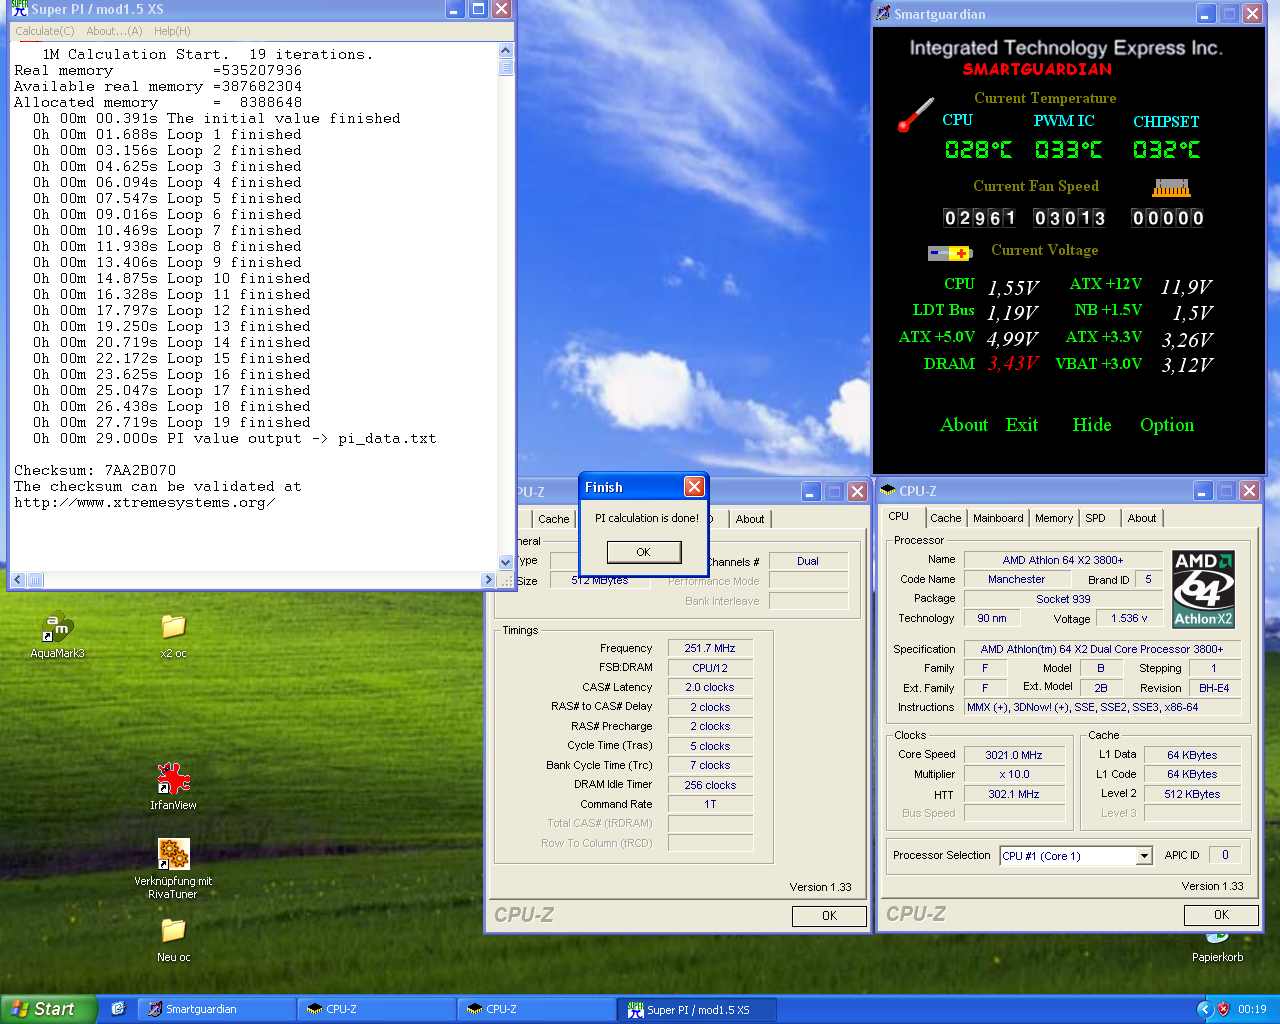Screen dimensions: 1280x1024
Task: Click the Level 2 512 KBytes cache value
Action: (1192, 794)
